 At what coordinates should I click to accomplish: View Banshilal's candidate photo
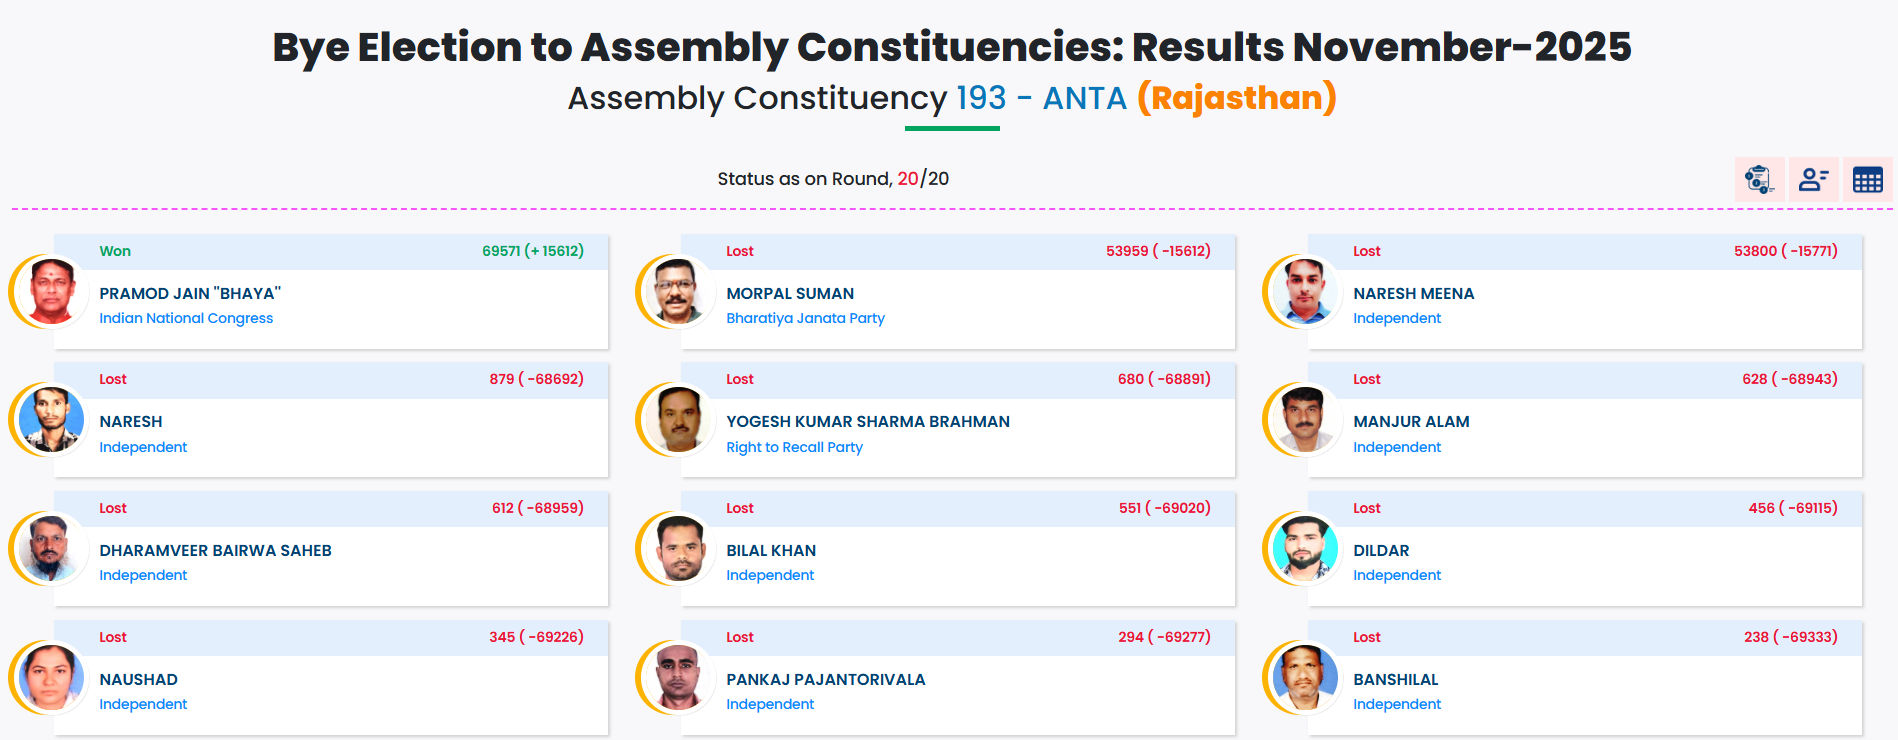(x=1304, y=678)
